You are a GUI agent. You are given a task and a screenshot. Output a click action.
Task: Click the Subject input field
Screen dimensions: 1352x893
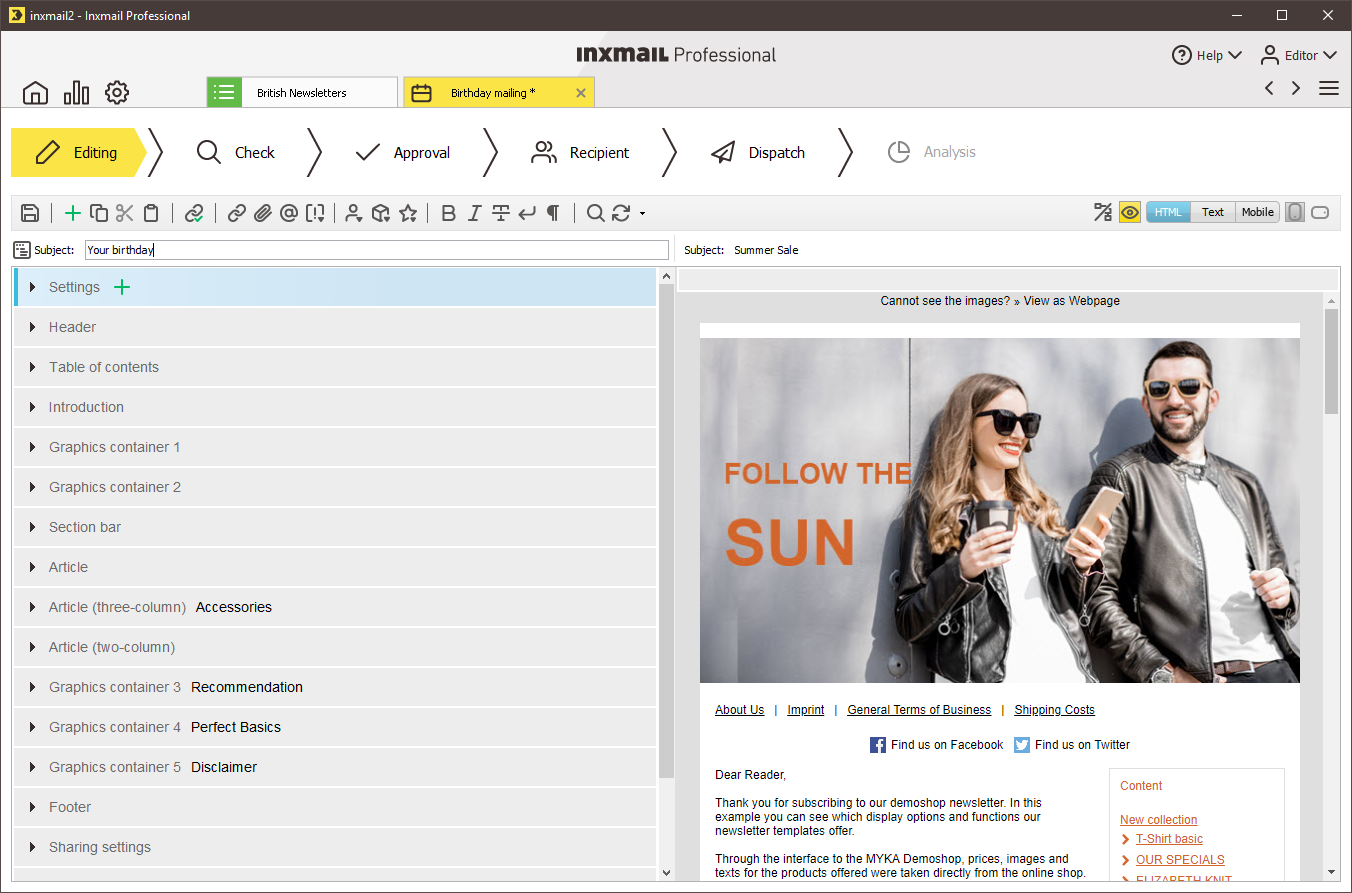click(376, 250)
